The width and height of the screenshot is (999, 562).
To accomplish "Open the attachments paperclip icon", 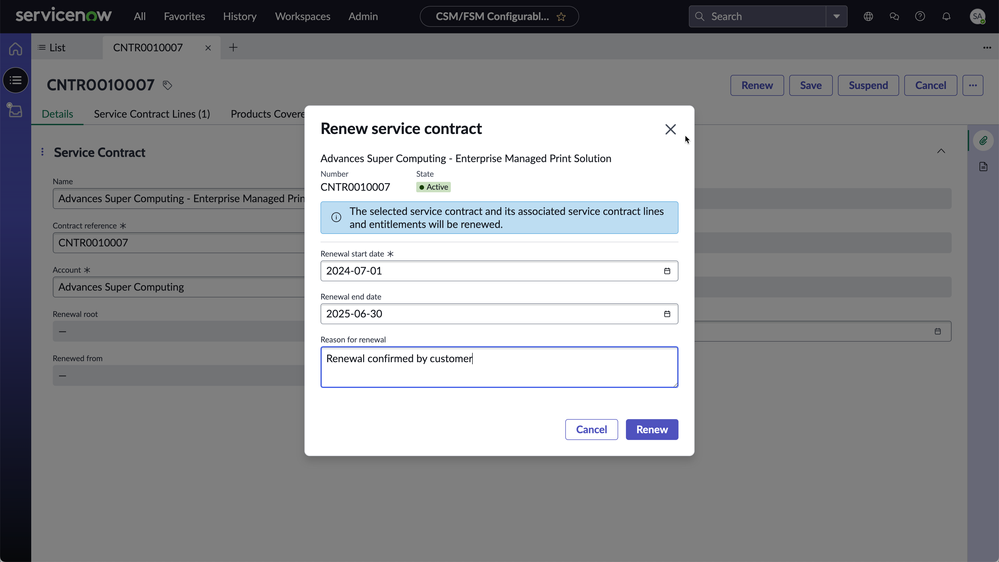I will (x=983, y=141).
